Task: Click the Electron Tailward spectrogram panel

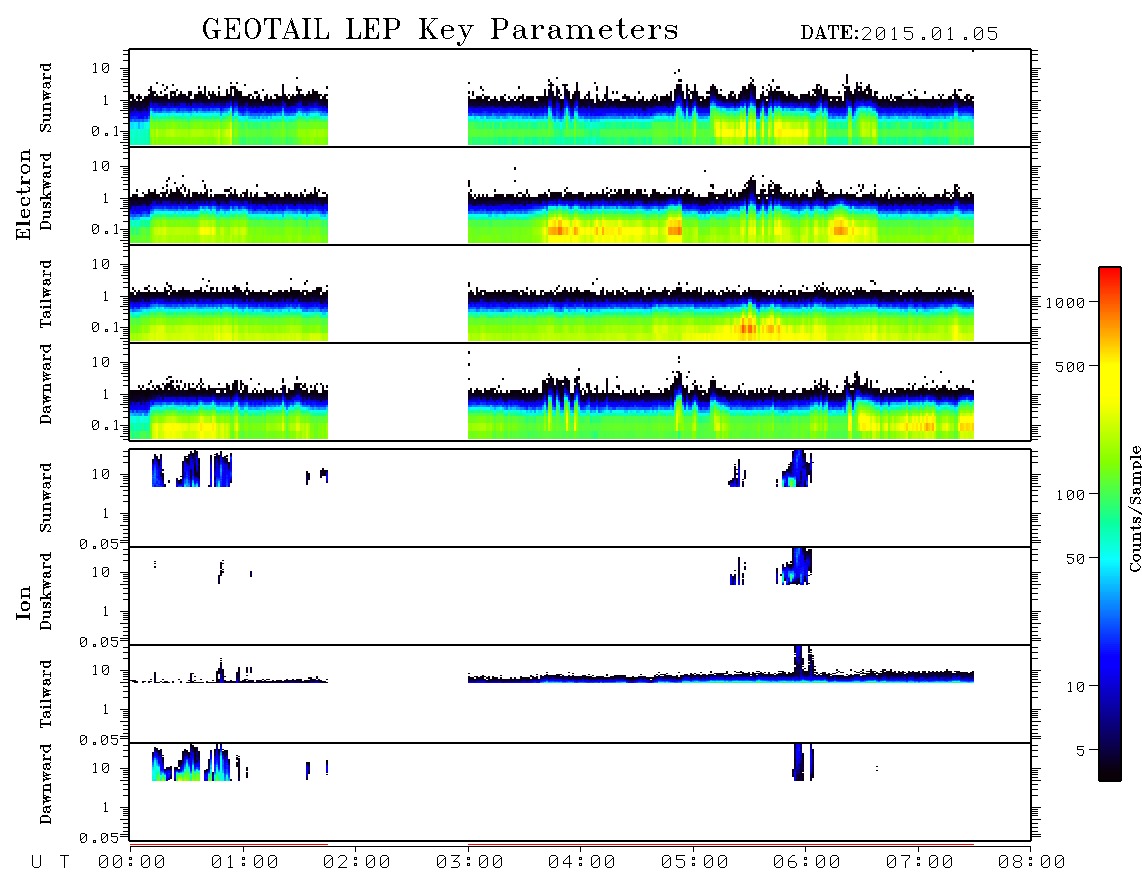Action: pos(580,294)
